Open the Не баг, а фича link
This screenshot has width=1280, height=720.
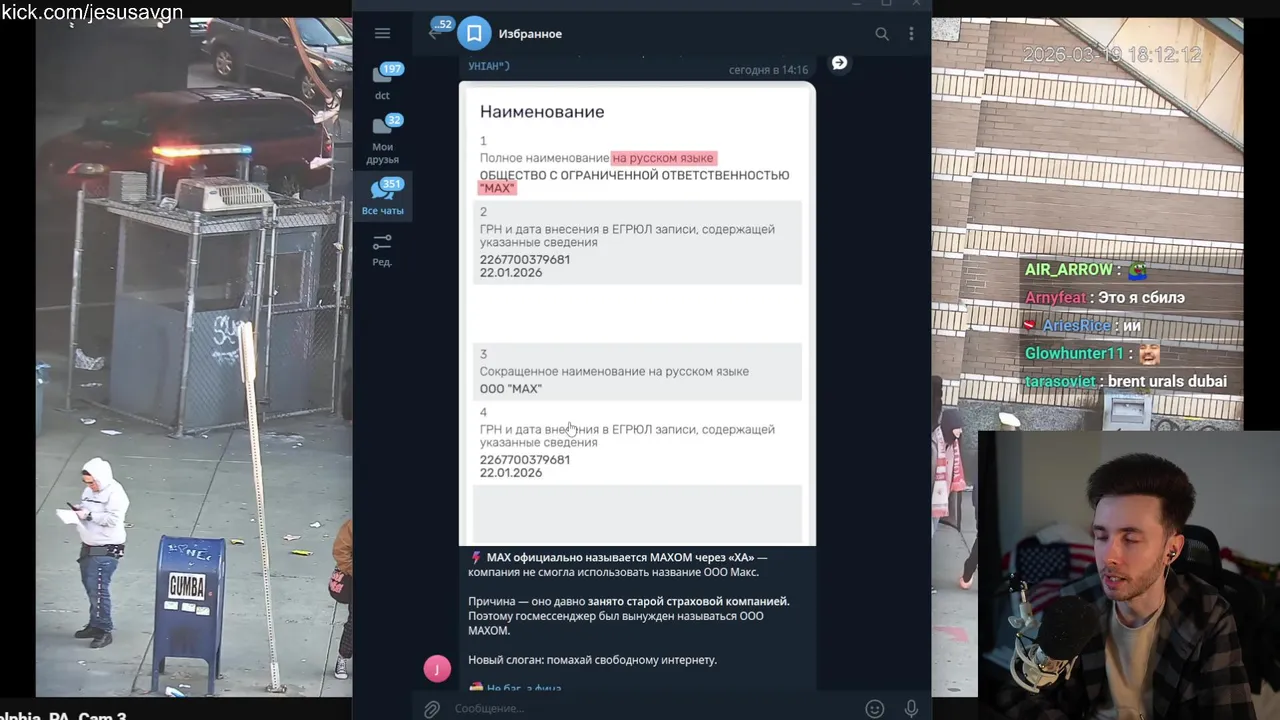[524, 688]
